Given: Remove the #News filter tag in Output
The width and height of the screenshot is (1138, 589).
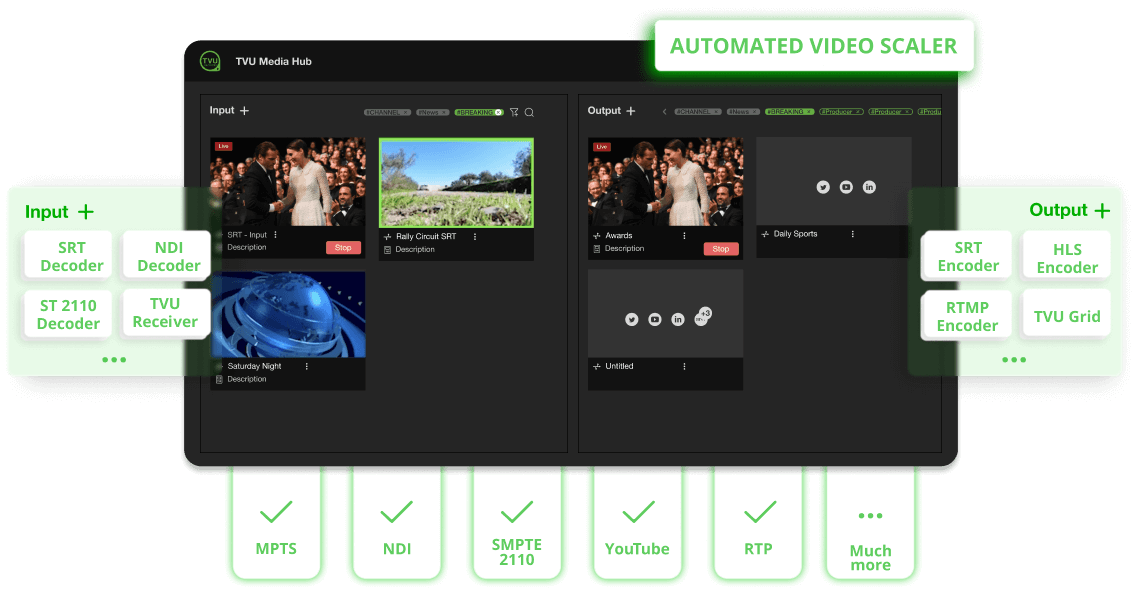Looking at the screenshot, I should pos(755,112).
